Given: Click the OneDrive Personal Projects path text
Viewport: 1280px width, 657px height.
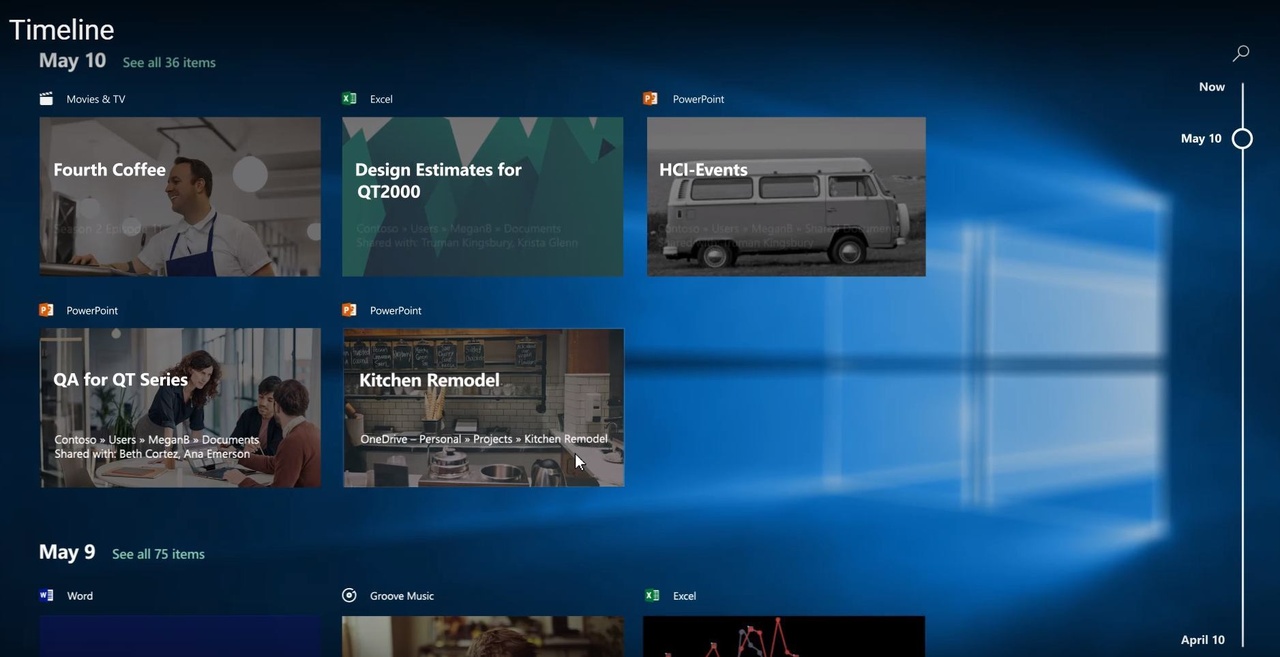Looking at the screenshot, I should click(x=484, y=439).
